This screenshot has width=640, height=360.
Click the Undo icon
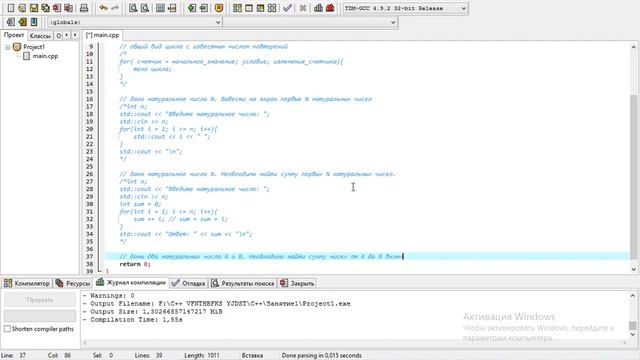[x=103, y=8]
